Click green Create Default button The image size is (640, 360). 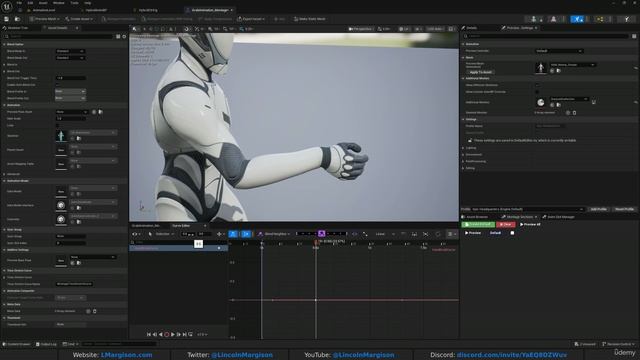point(478,224)
